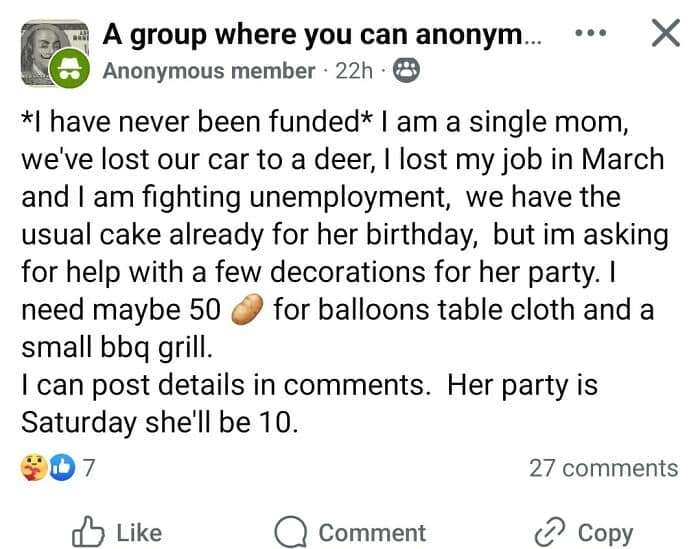Click the post body text paragraph
This screenshot has height=549, width=700.
pos(340,272)
